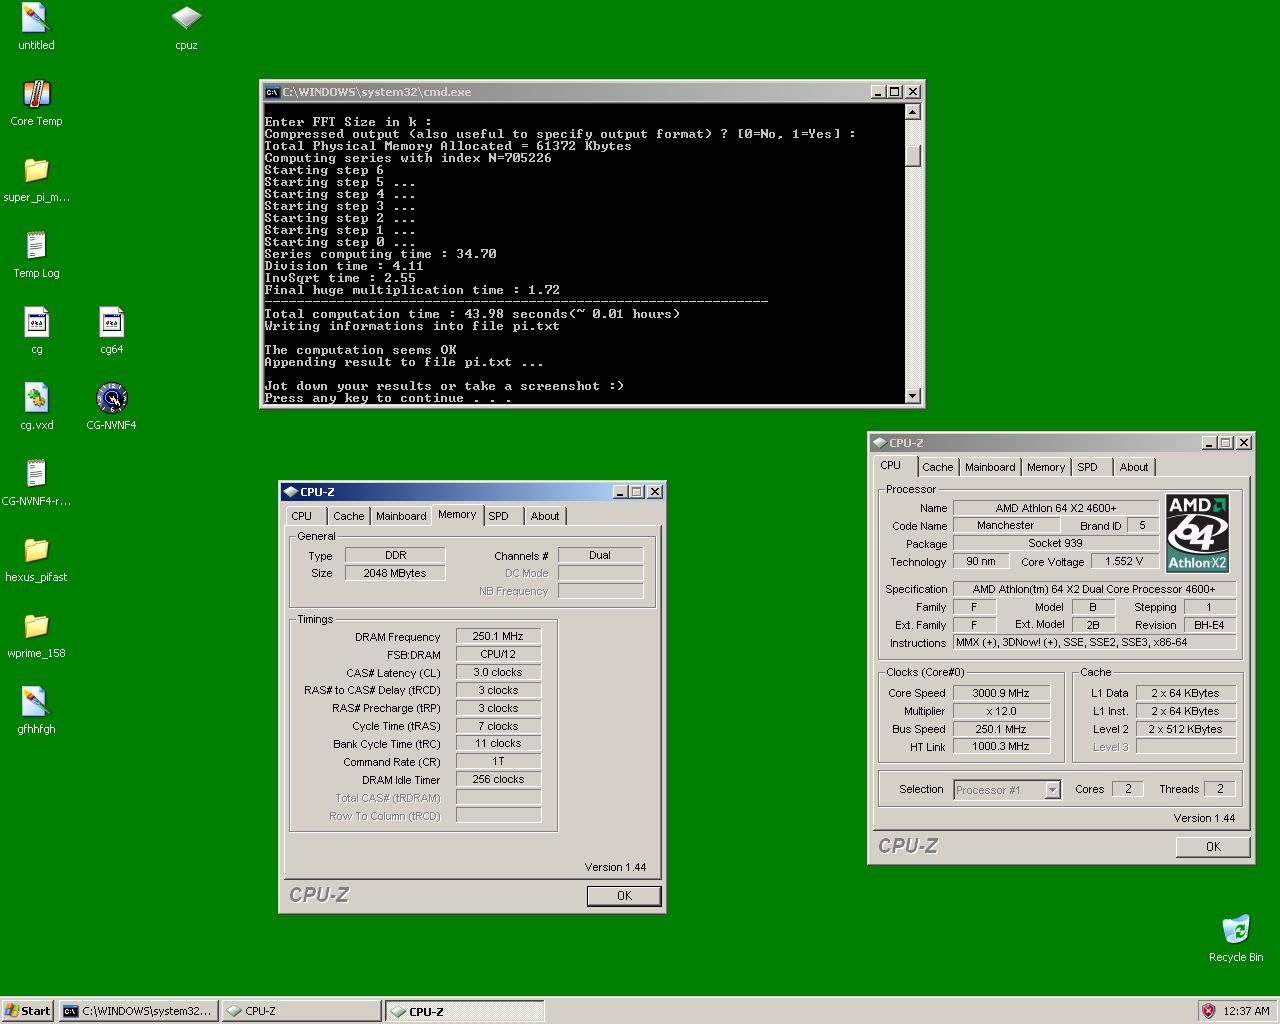Switch to the active CPU-Z taskbar button
This screenshot has width=1280, height=1024.
click(x=465, y=1011)
